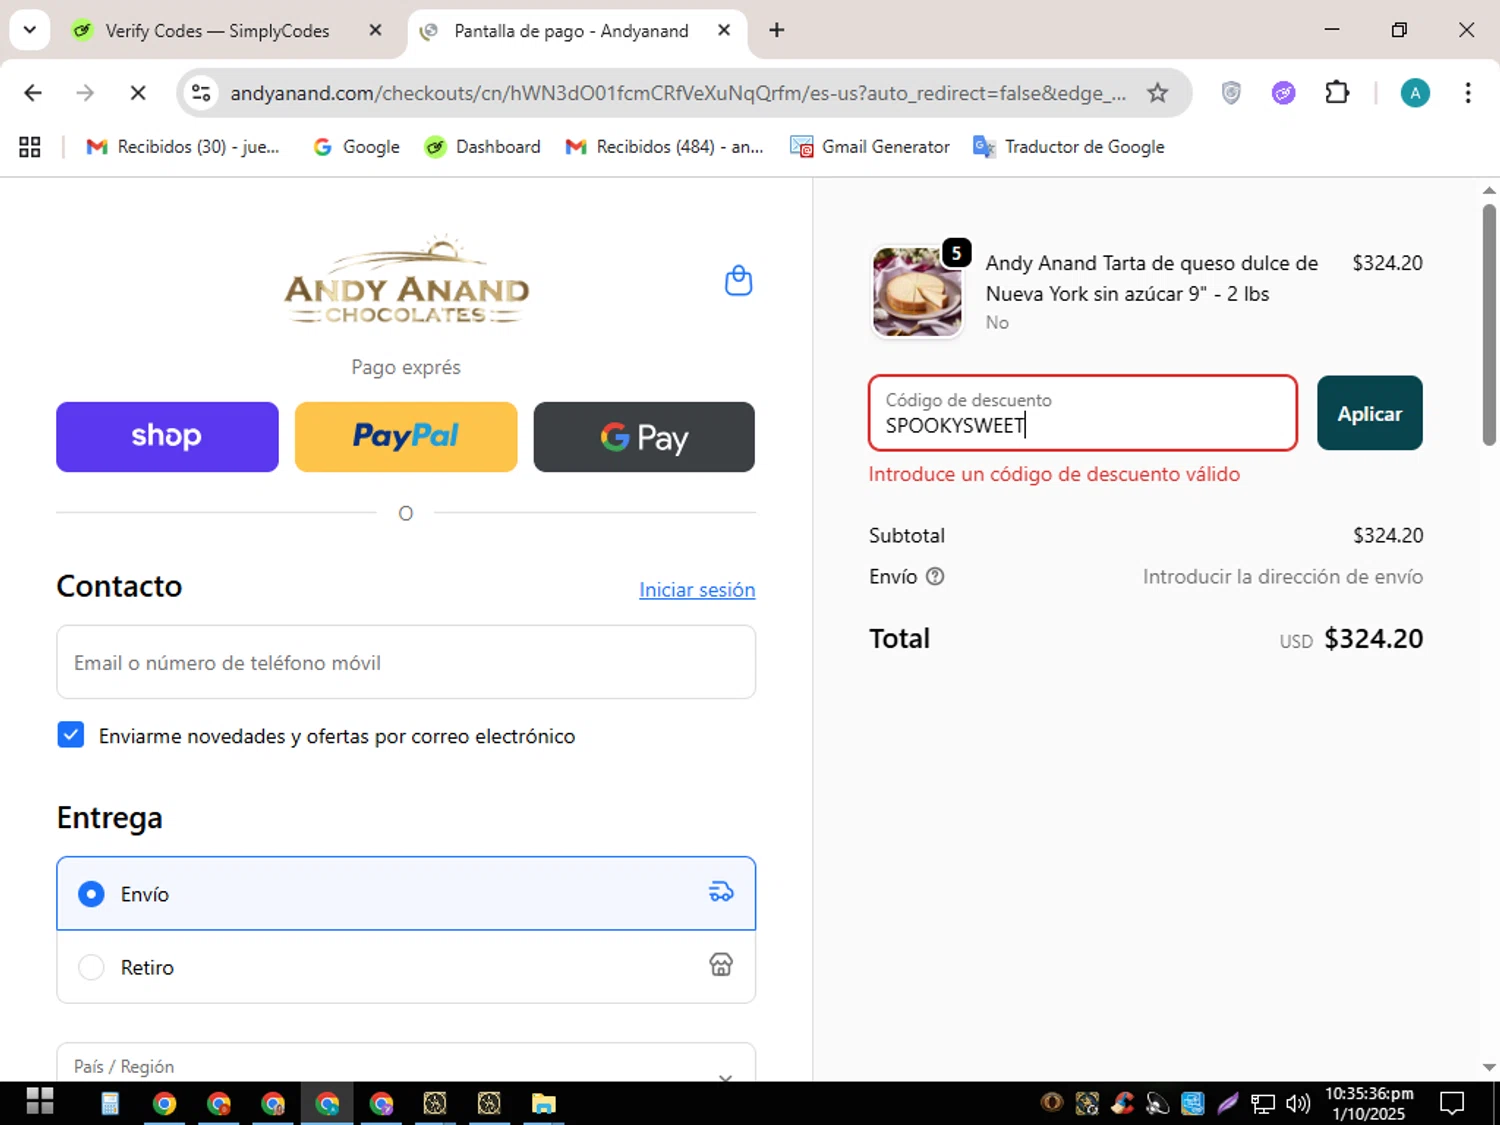
Task: Click the Total amount $324.20
Action: point(1373,638)
